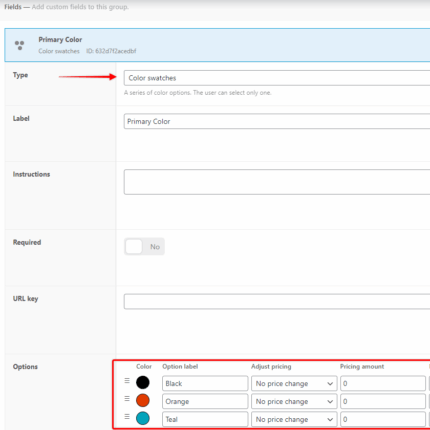Screen dimensions: 430x430
Task: Grab the drag handle for Black option
Action: pos(127,380)
